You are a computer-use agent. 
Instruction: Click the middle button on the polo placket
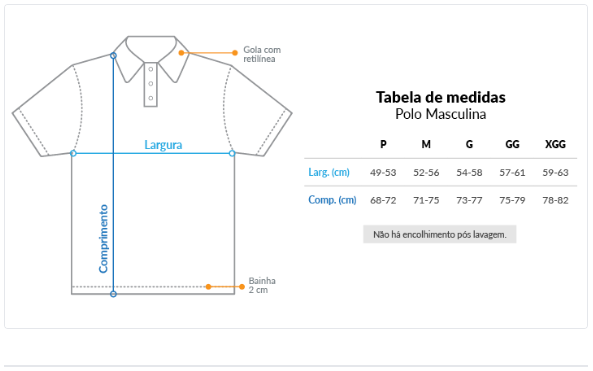(x=151, y=84)
